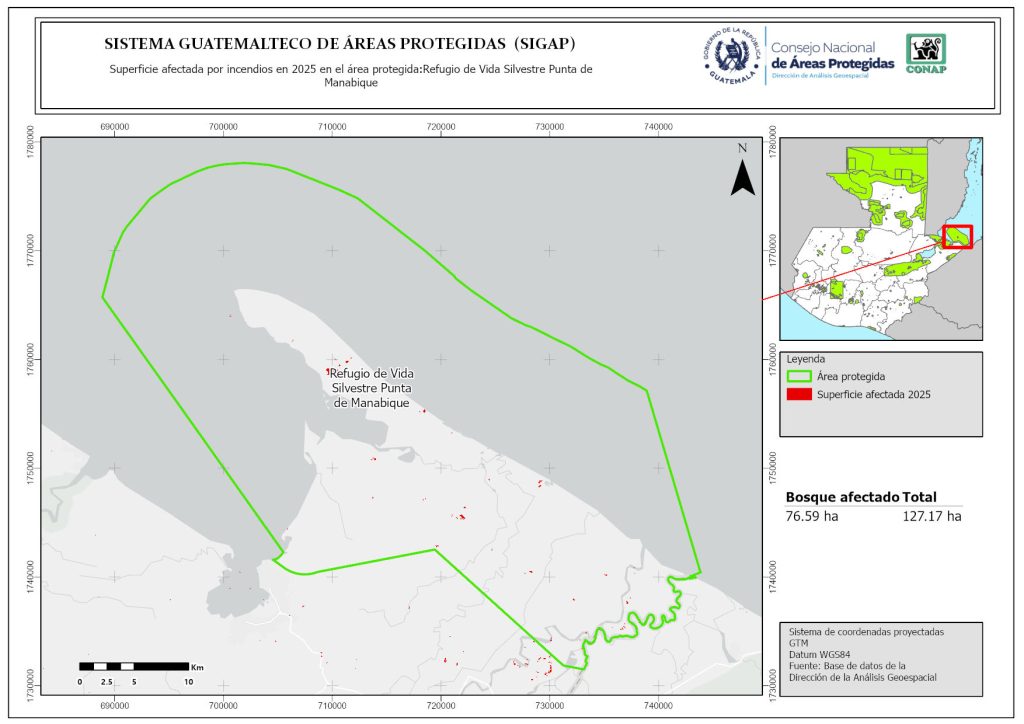Click the 'Consejo Nacional de Áreas Protegidas' logo text
Image resolution: width=1024 pixels, height=724 pixels.
832,57
